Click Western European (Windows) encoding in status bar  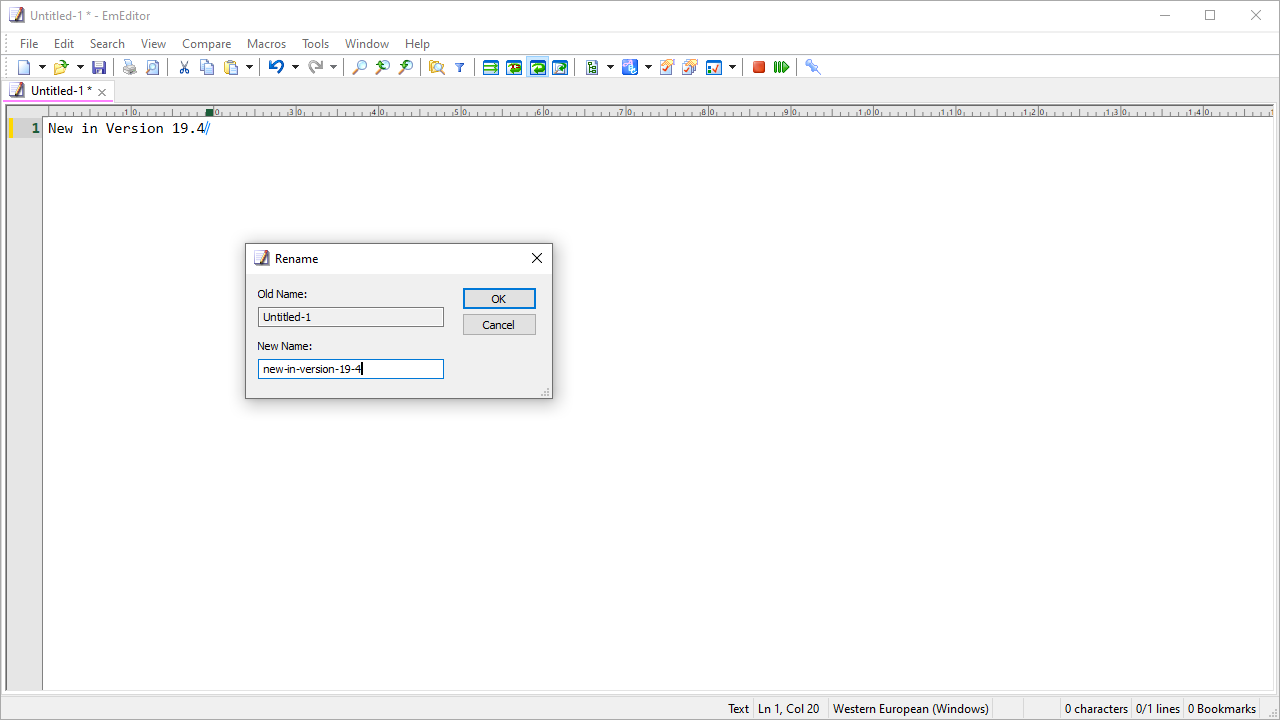(911, 709)
